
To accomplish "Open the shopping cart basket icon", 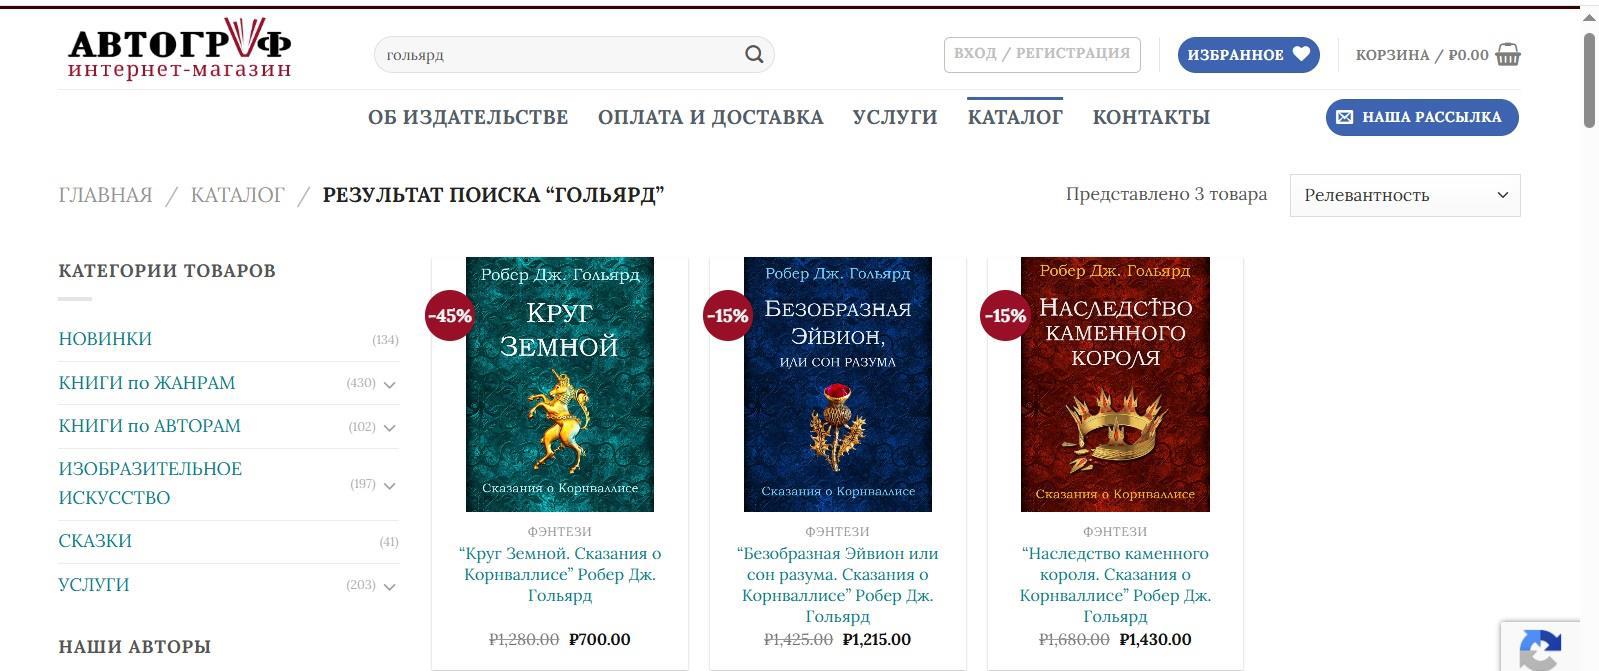I will click(x=1508, y=54).
